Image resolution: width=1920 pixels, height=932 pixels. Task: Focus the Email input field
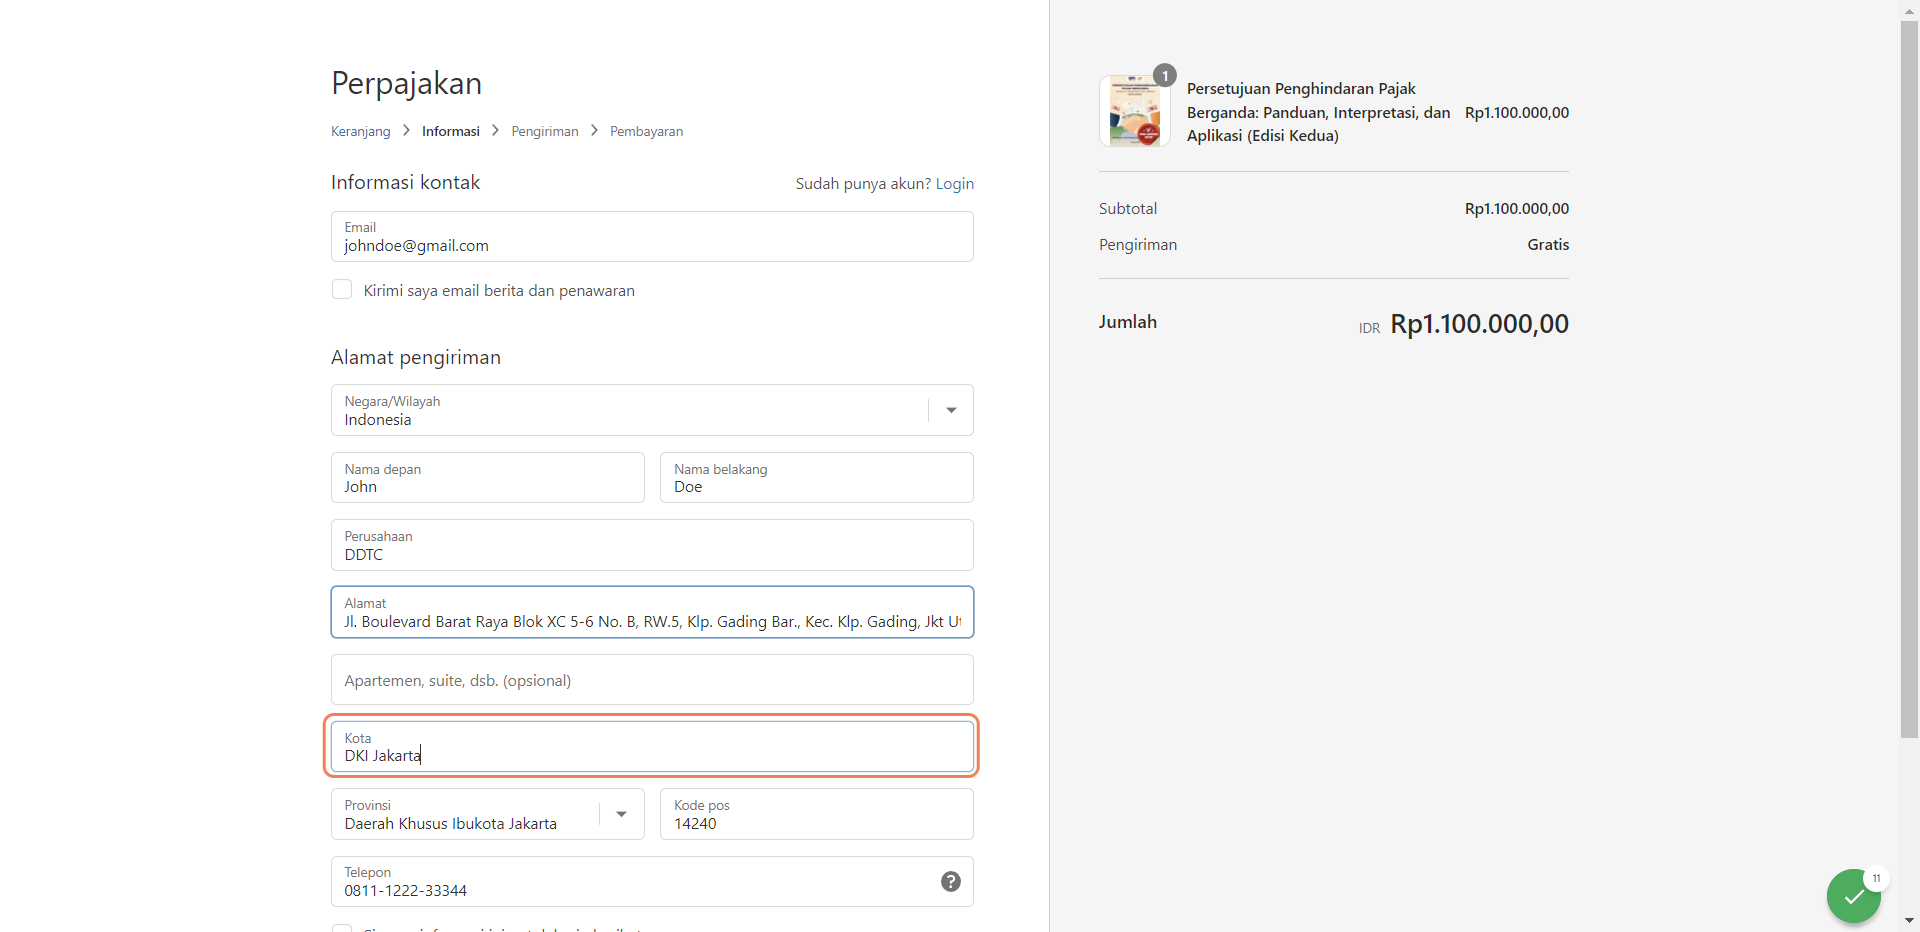point(652,236)
